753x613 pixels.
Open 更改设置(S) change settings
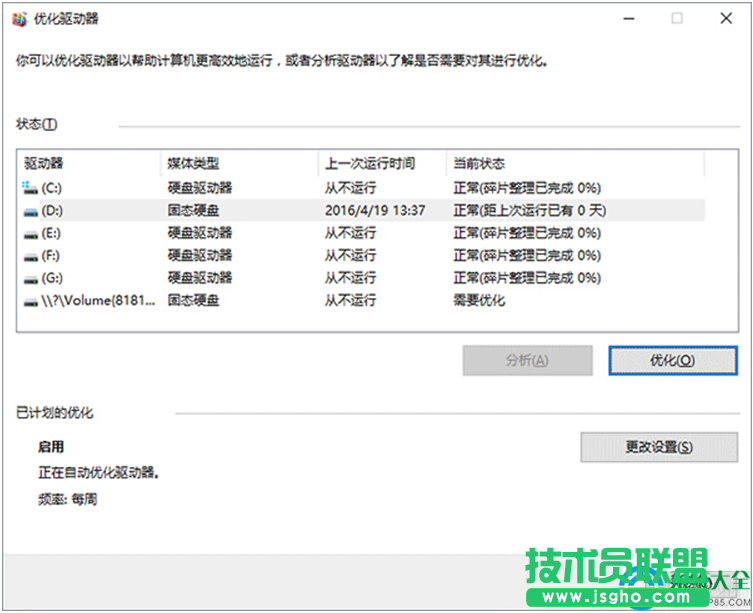(659, 447)
